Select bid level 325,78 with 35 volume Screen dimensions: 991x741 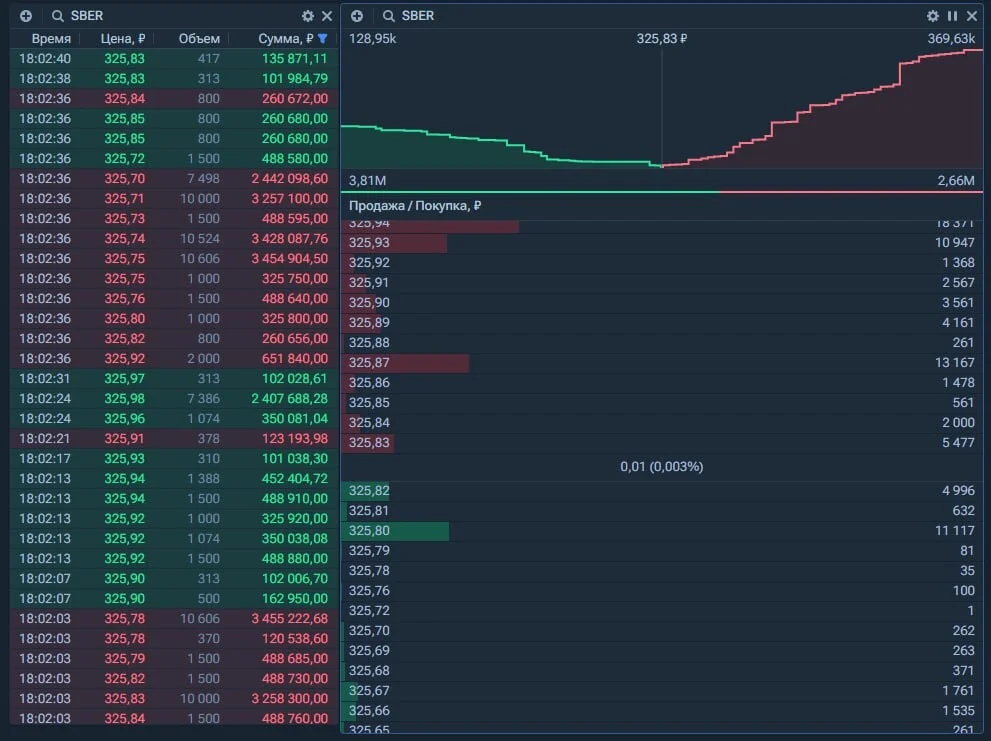(x=662, y=571)
